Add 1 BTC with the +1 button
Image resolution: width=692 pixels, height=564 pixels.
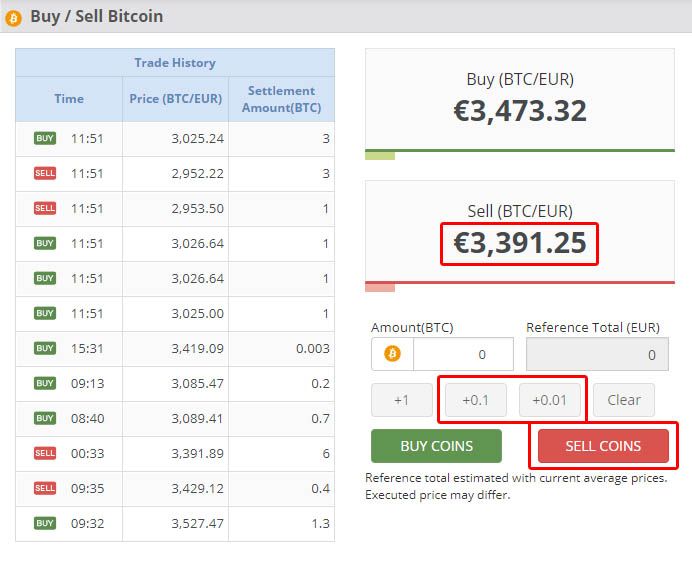point(402,400)
